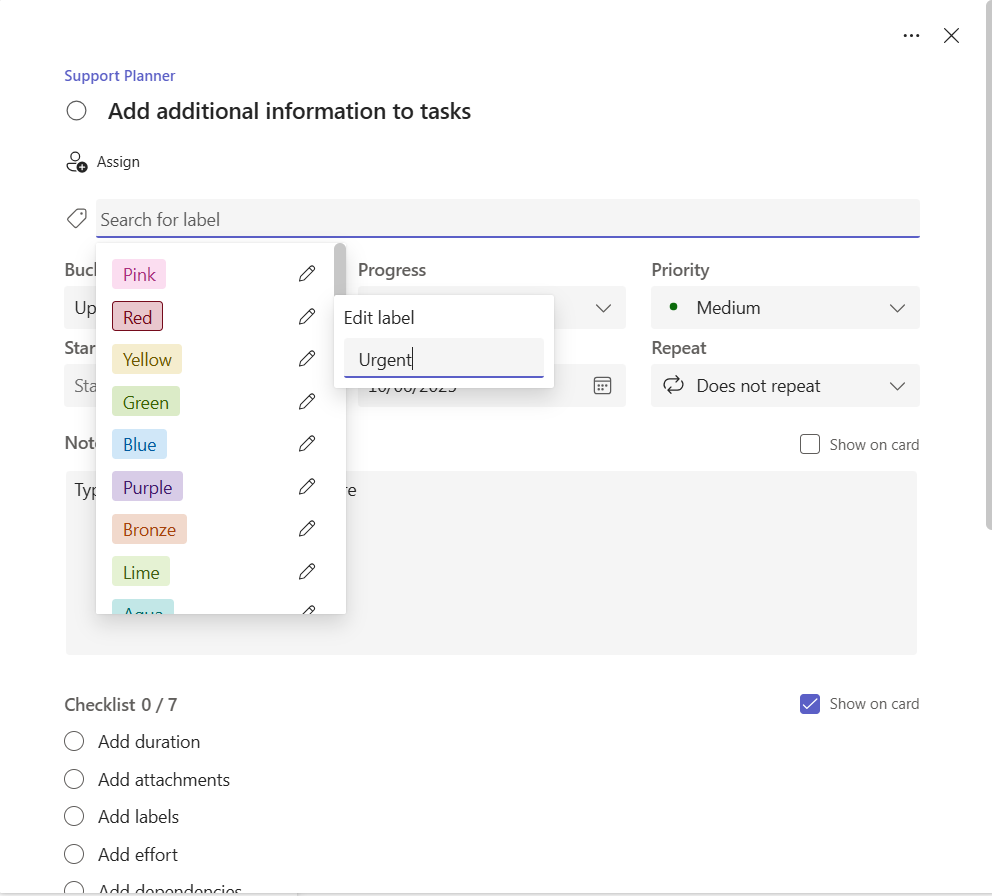This screenshot has width=992, height=896.
Task: Mark the task complete using the title circle
Action: pyautogui.click(x=76, y=111)
